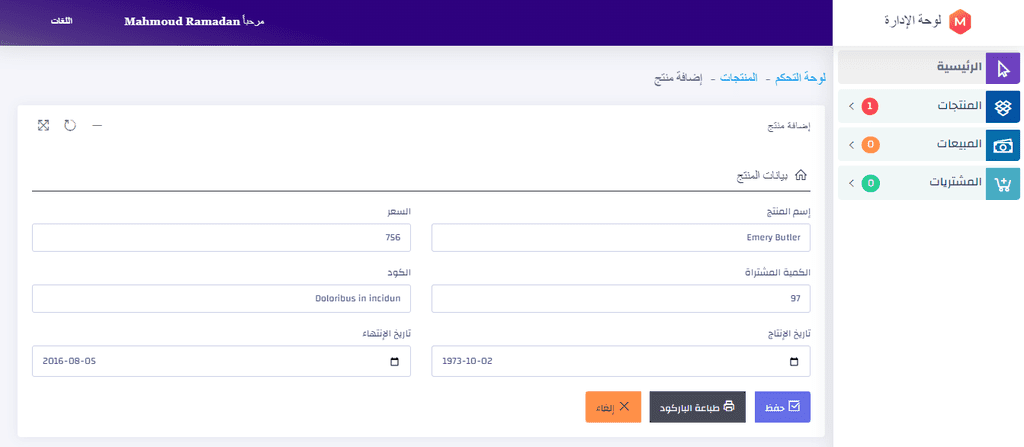Click the boxes icon beside المنتجات
Image resolution: width=1024 pixels, height=447 pixels.
tap(1002, 107)
